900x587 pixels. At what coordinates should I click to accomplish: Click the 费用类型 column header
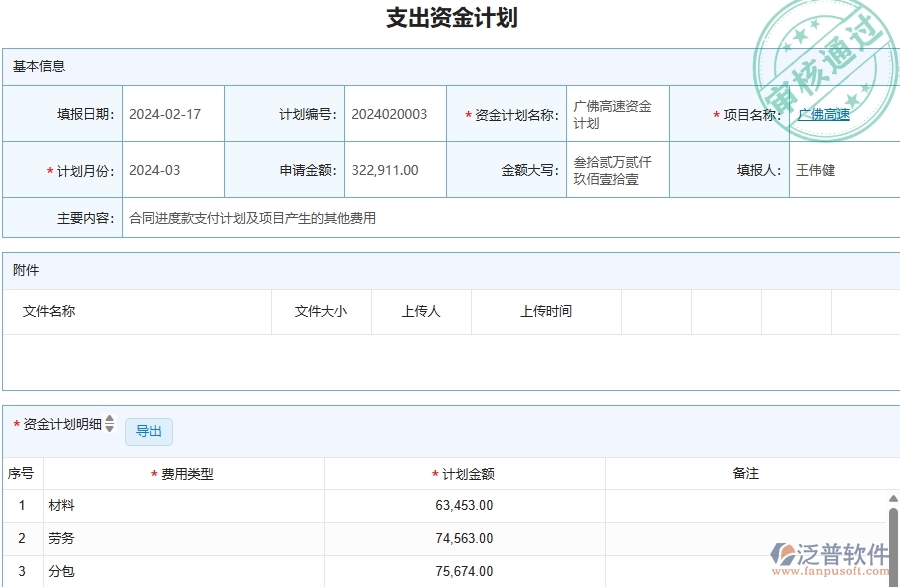coord(180,474)
